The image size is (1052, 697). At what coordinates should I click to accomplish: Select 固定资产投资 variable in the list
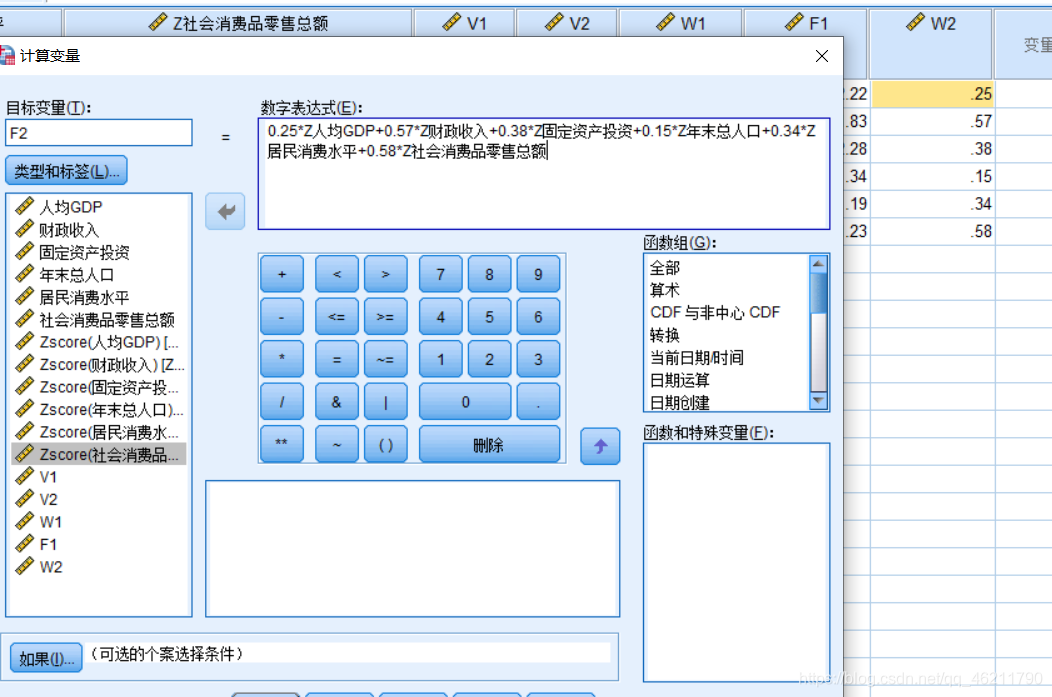(84, 252)
